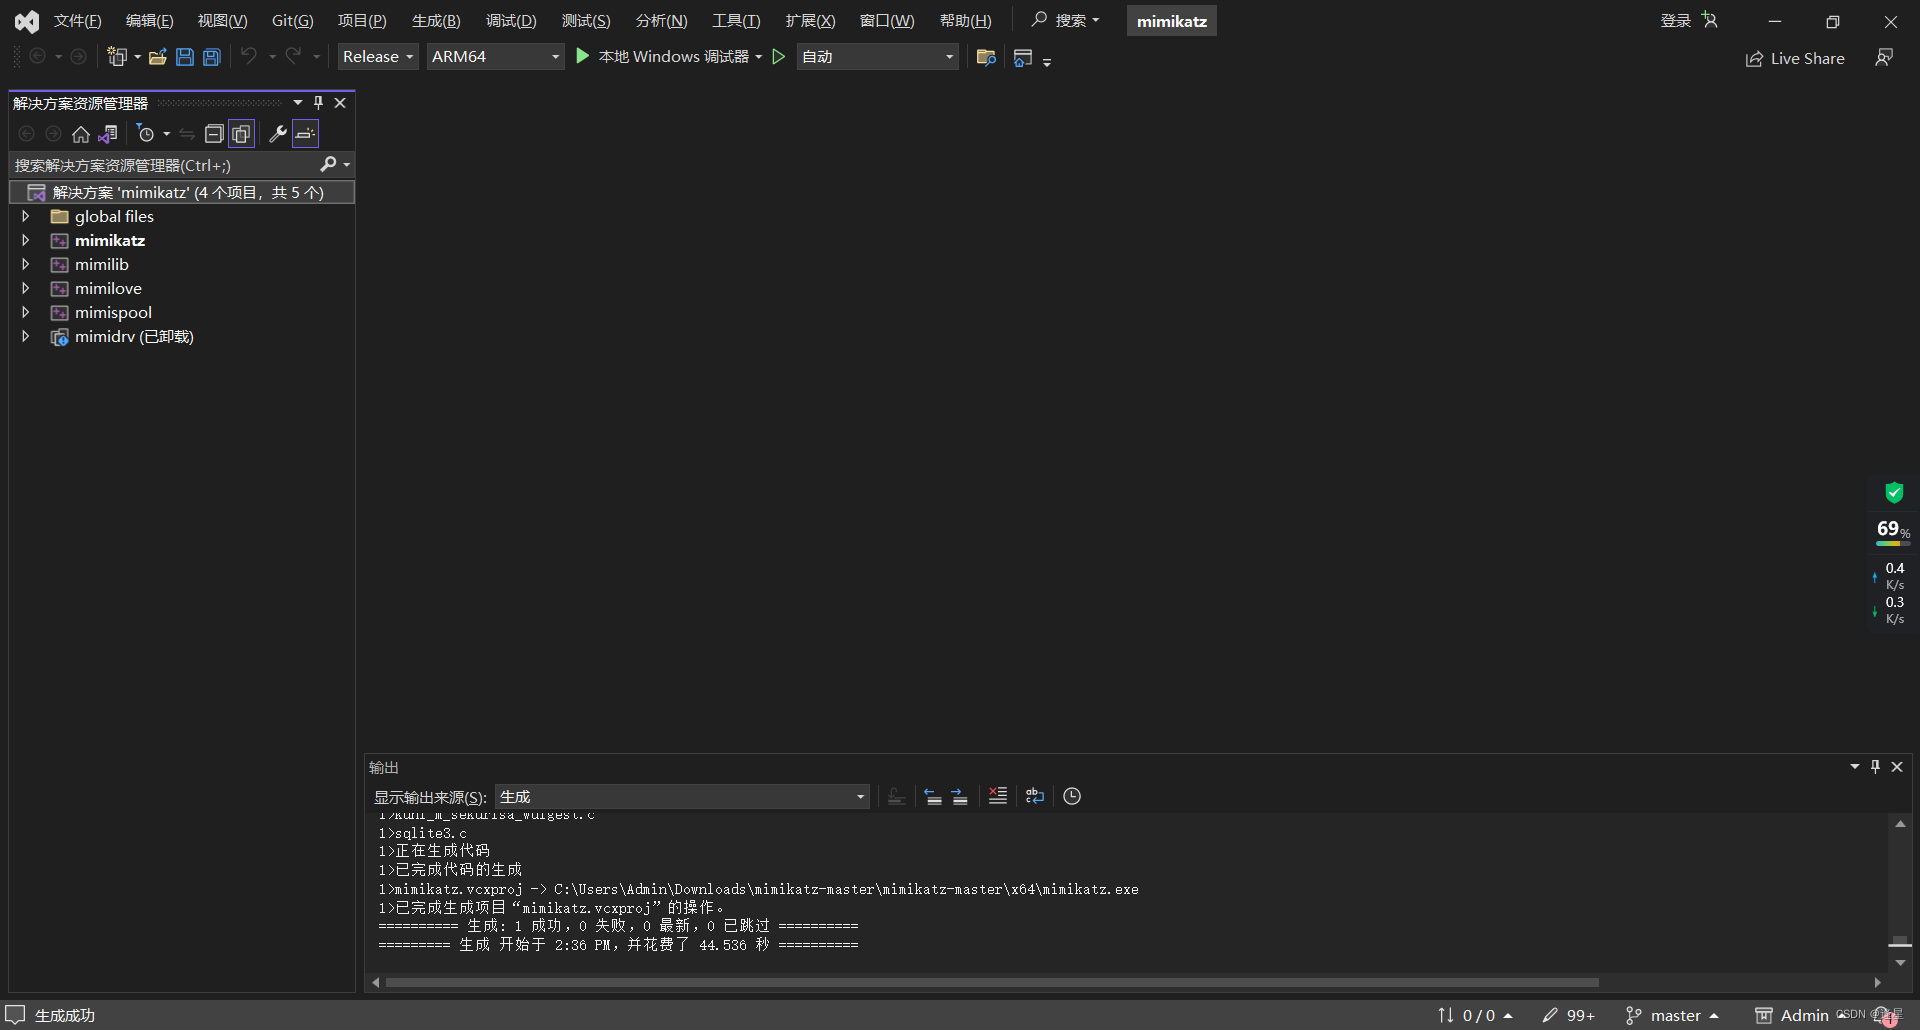Click the Home icon in Solution Explorer toolbar
1920x1030 pixels.
[81, 134]
